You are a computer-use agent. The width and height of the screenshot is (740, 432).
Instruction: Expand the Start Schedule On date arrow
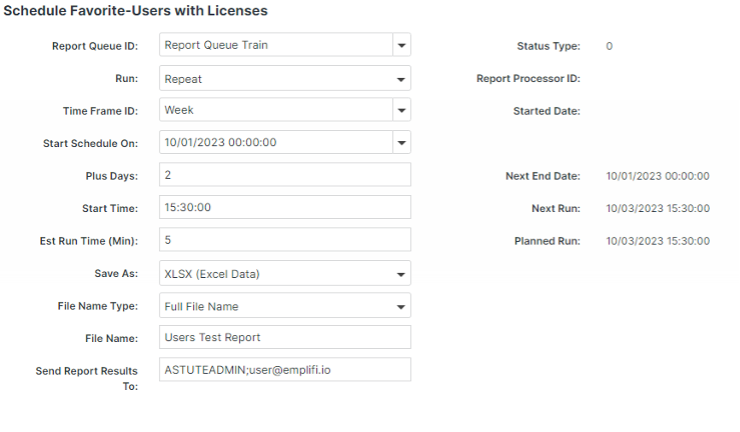point(401,143)
